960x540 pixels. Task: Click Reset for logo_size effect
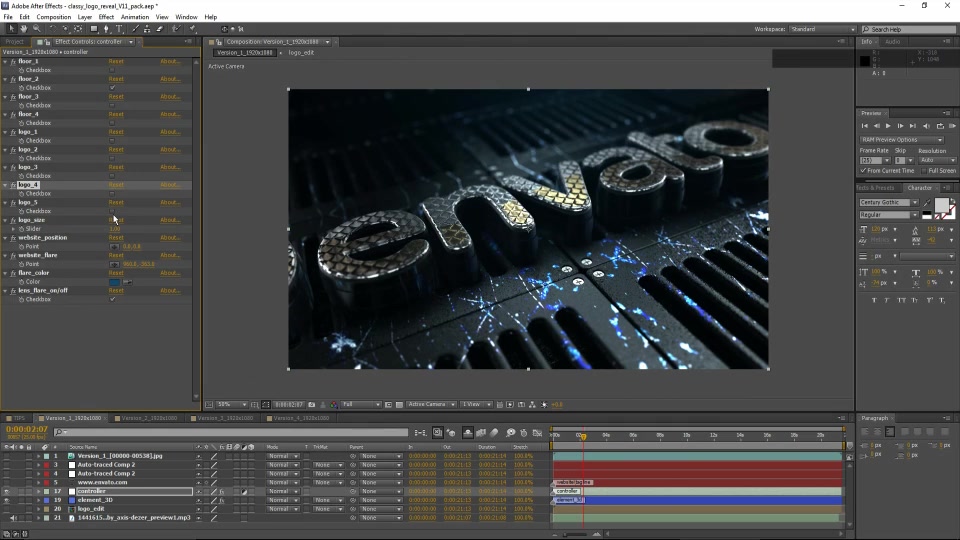[x=116, y=220]
